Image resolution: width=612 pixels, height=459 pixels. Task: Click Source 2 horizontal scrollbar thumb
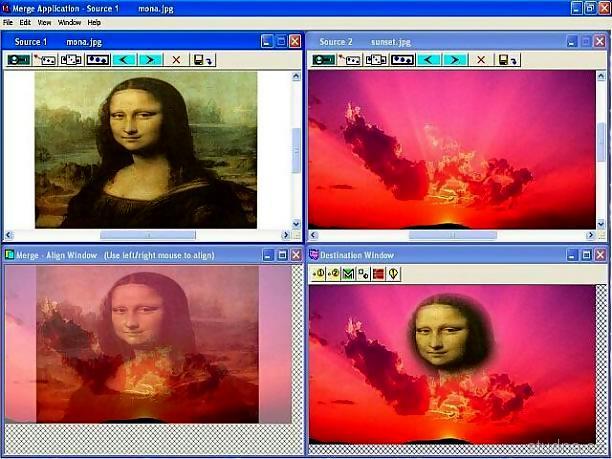(x=453, y=235)
